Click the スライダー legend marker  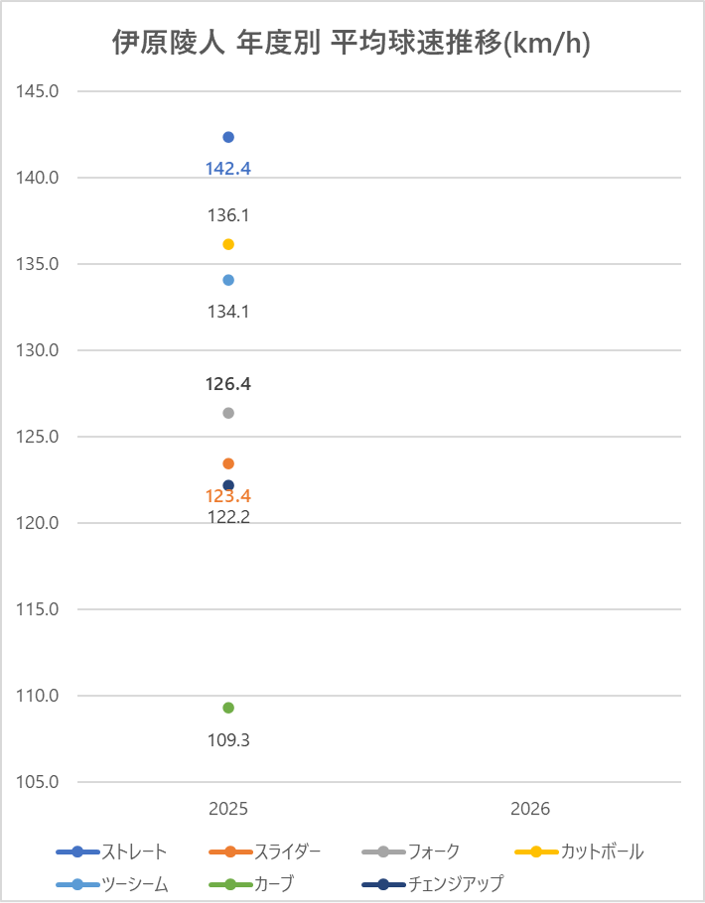[230, 852]
